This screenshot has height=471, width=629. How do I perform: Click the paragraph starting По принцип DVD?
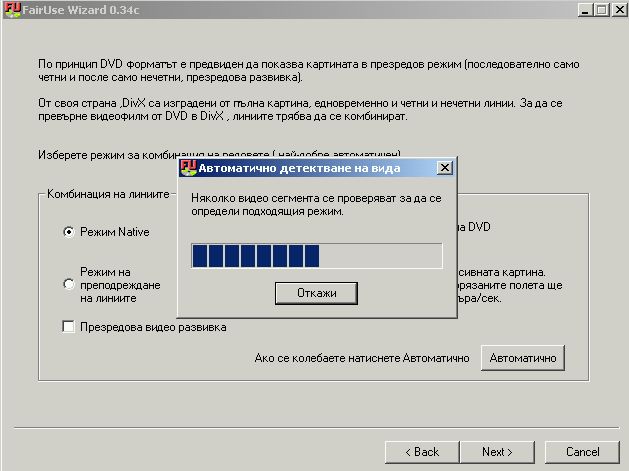[308, 71]
